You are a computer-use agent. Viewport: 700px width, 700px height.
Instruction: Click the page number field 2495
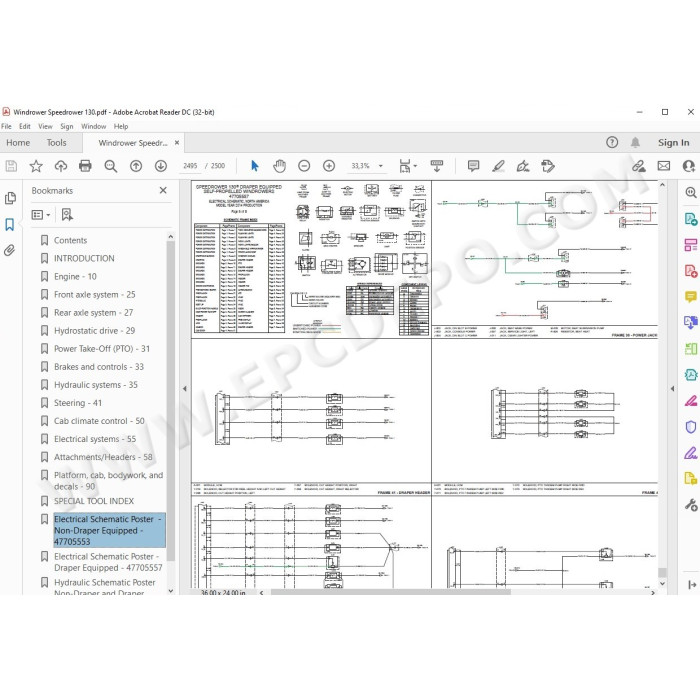(190, 166)
